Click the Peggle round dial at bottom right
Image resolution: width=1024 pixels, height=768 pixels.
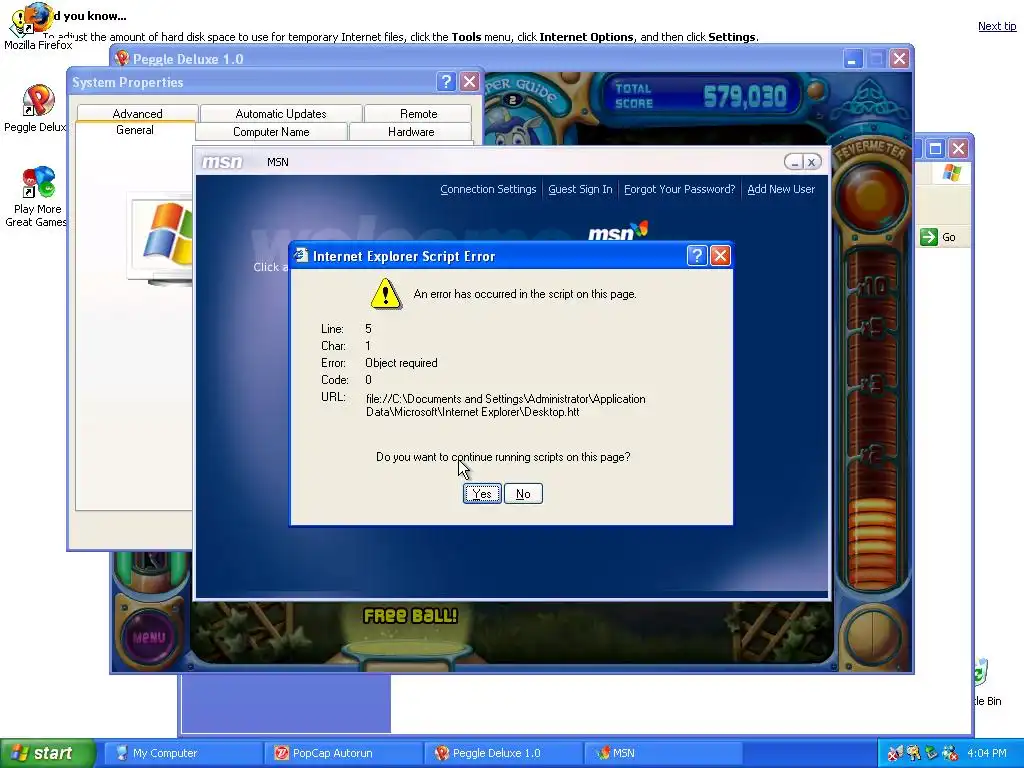click(872, 637)
